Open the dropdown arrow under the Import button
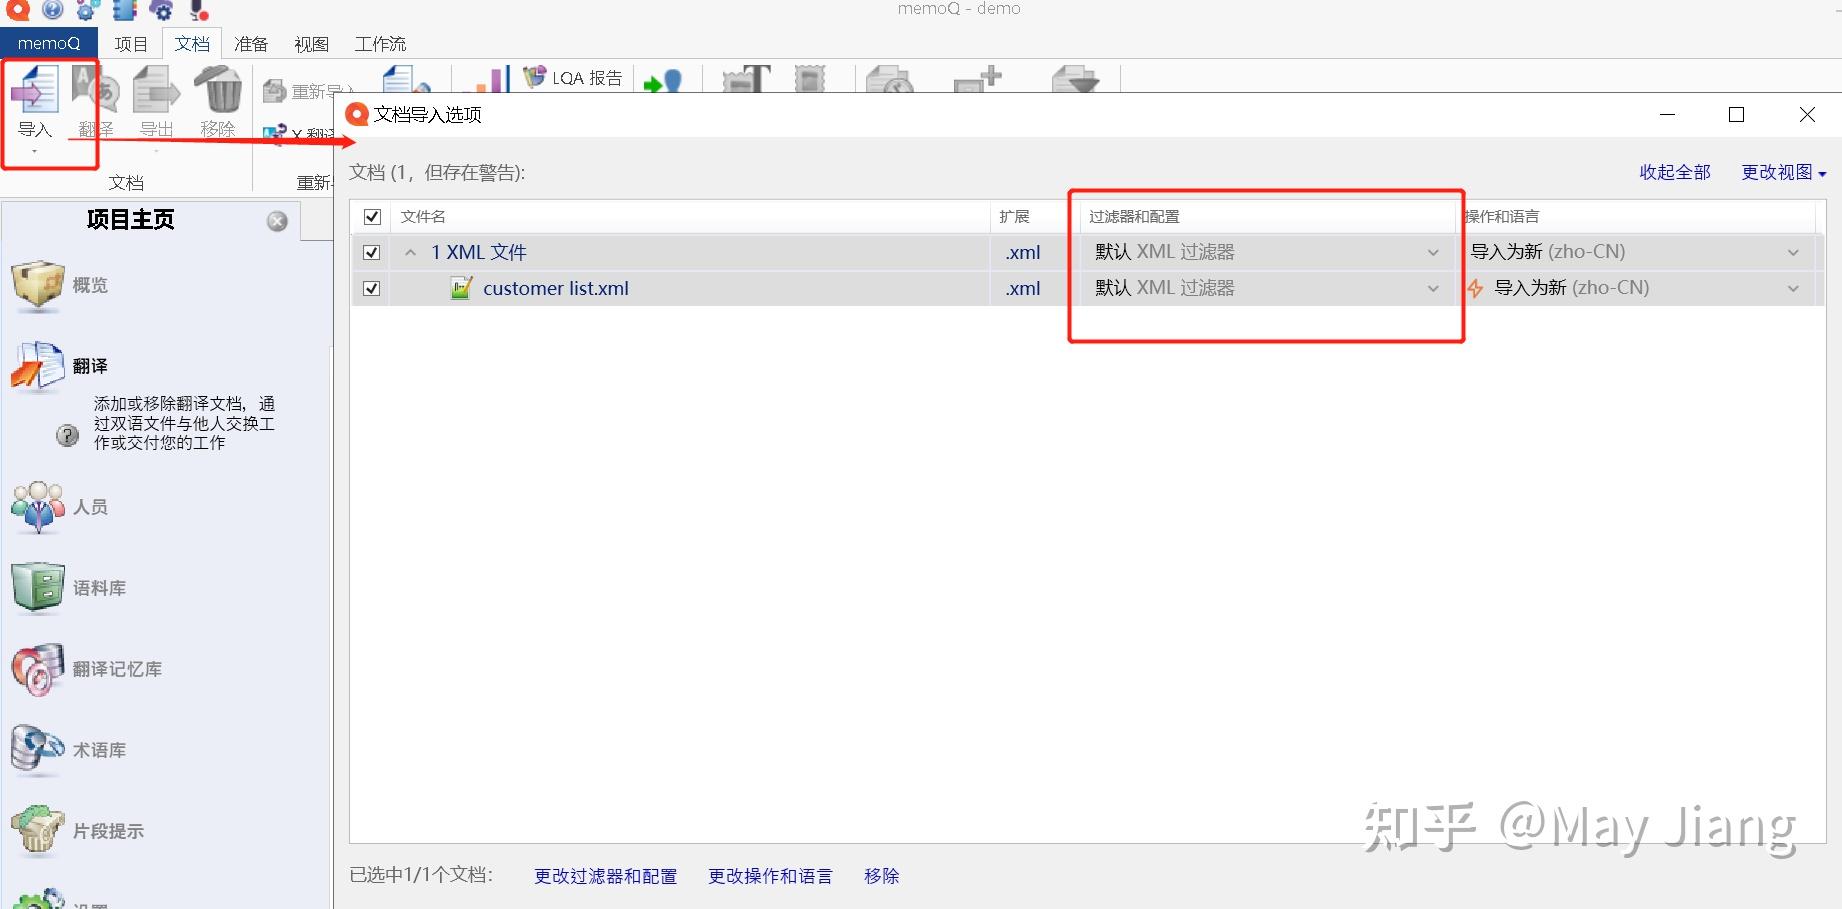The height and width of the screenshot is (909, 1842). (x=35, y=151)
